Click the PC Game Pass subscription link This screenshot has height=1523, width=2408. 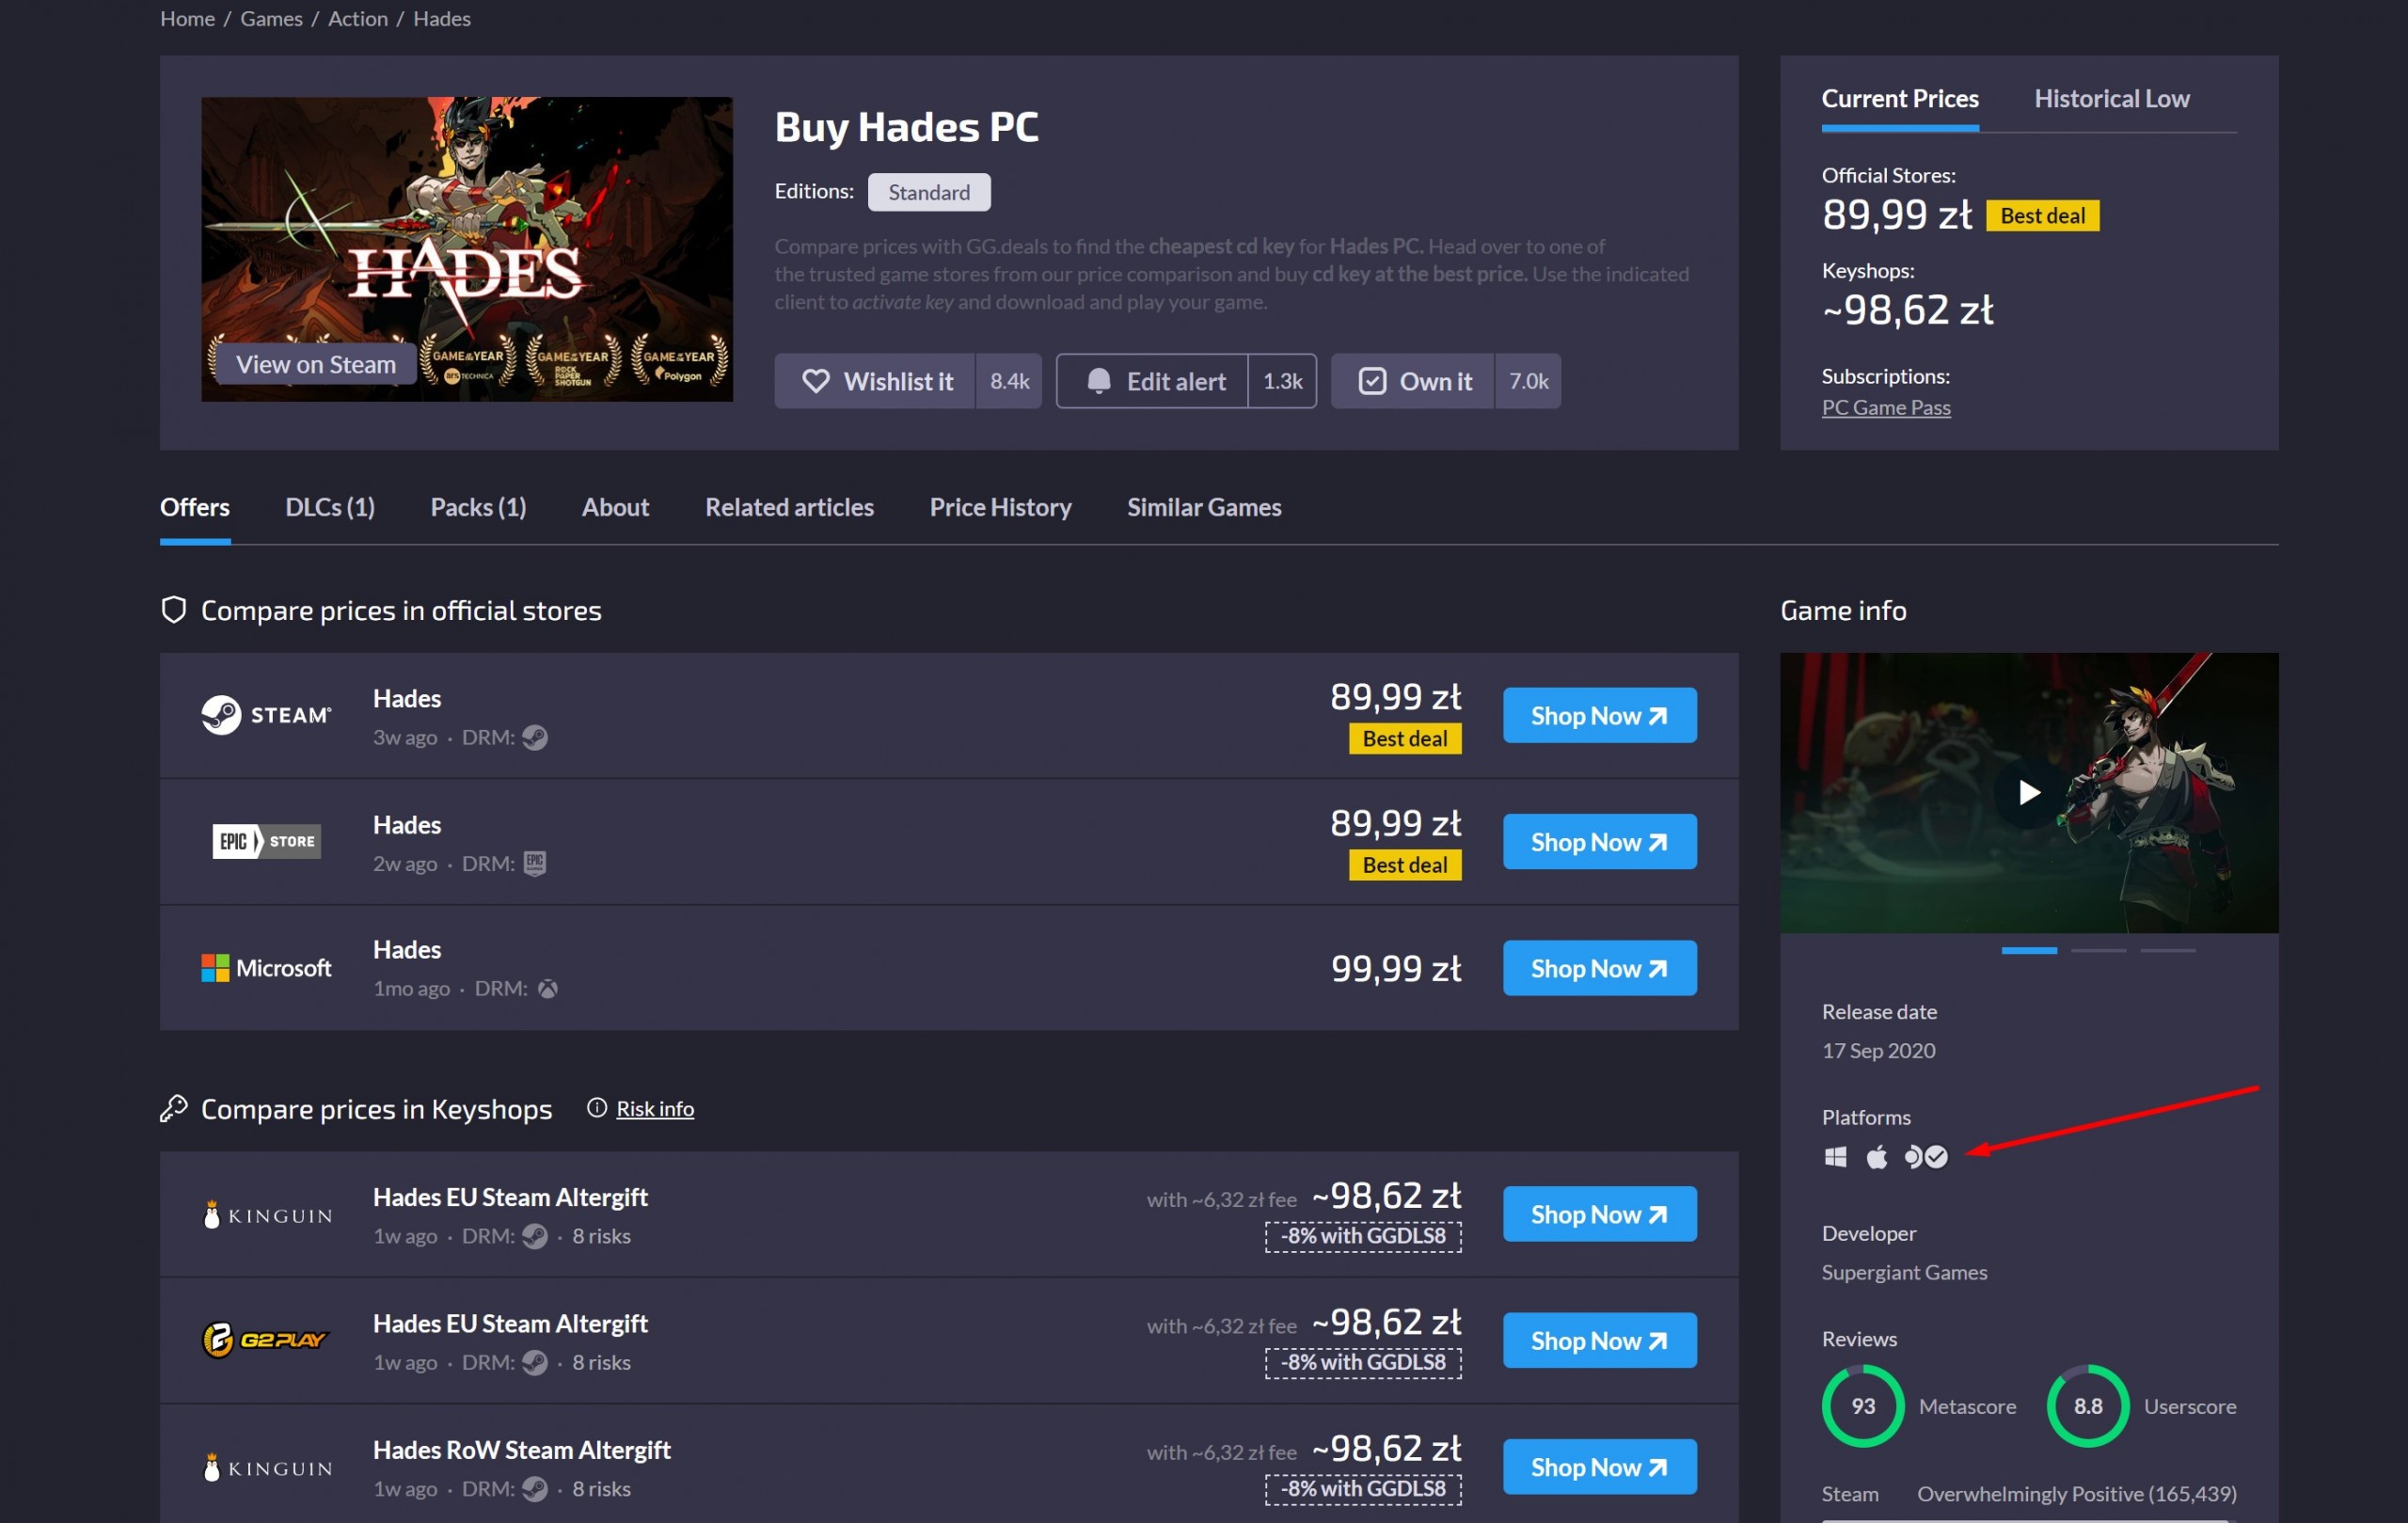click(1886, 407)
